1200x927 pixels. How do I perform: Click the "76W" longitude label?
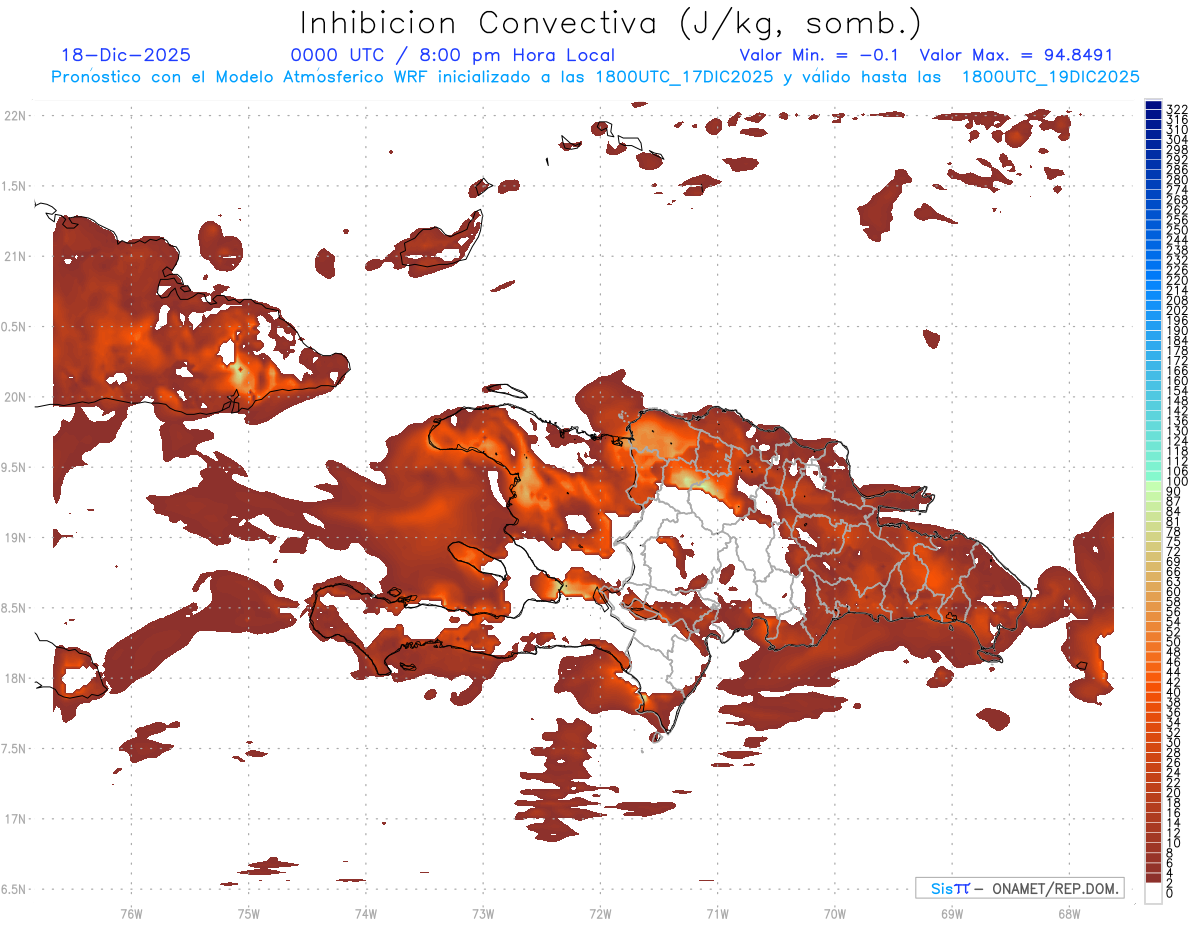131,912
